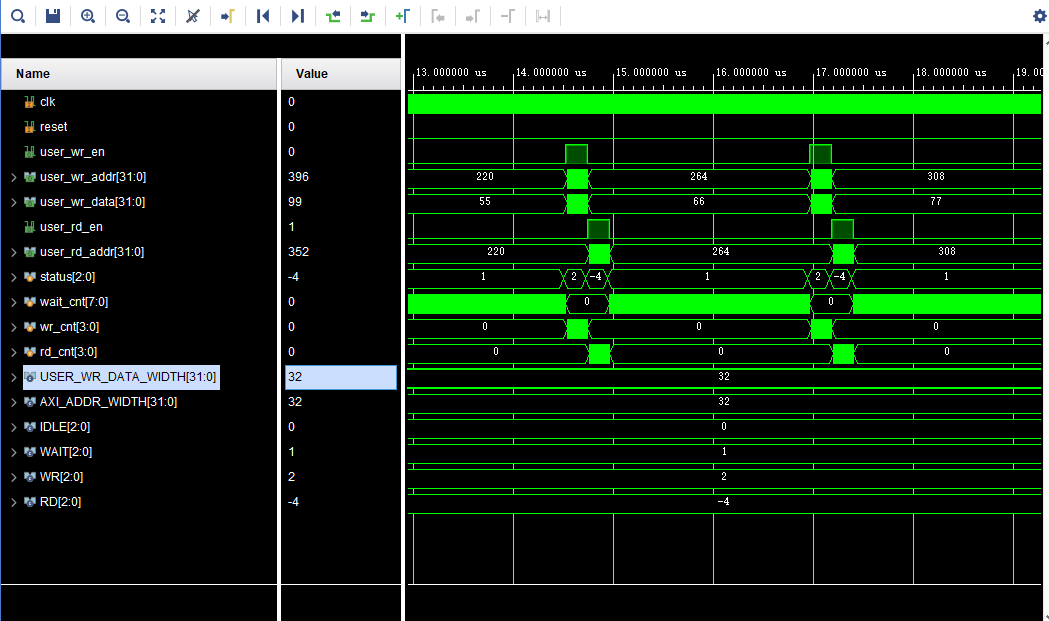Image resolution: width=1049 pixels, height=621 pixels.
Task: Open the waveform settings gear
Action: [x=1040, y=16]
